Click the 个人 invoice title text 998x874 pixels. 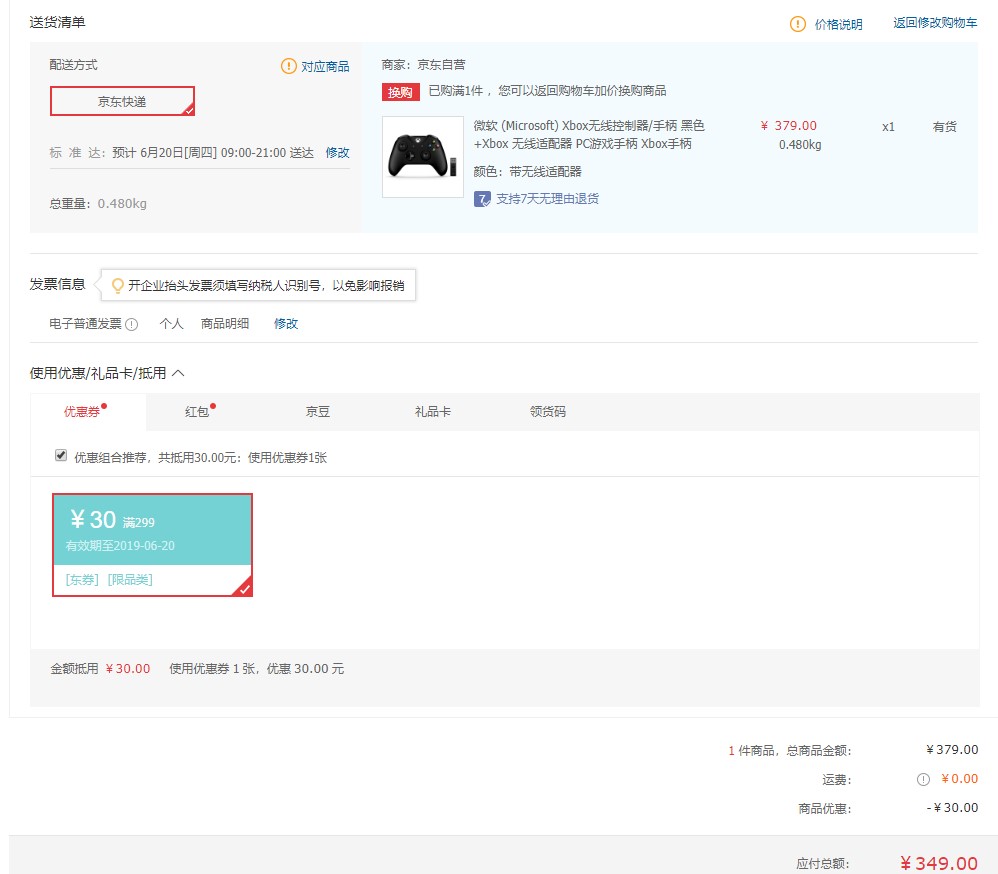tap(171, 324)
